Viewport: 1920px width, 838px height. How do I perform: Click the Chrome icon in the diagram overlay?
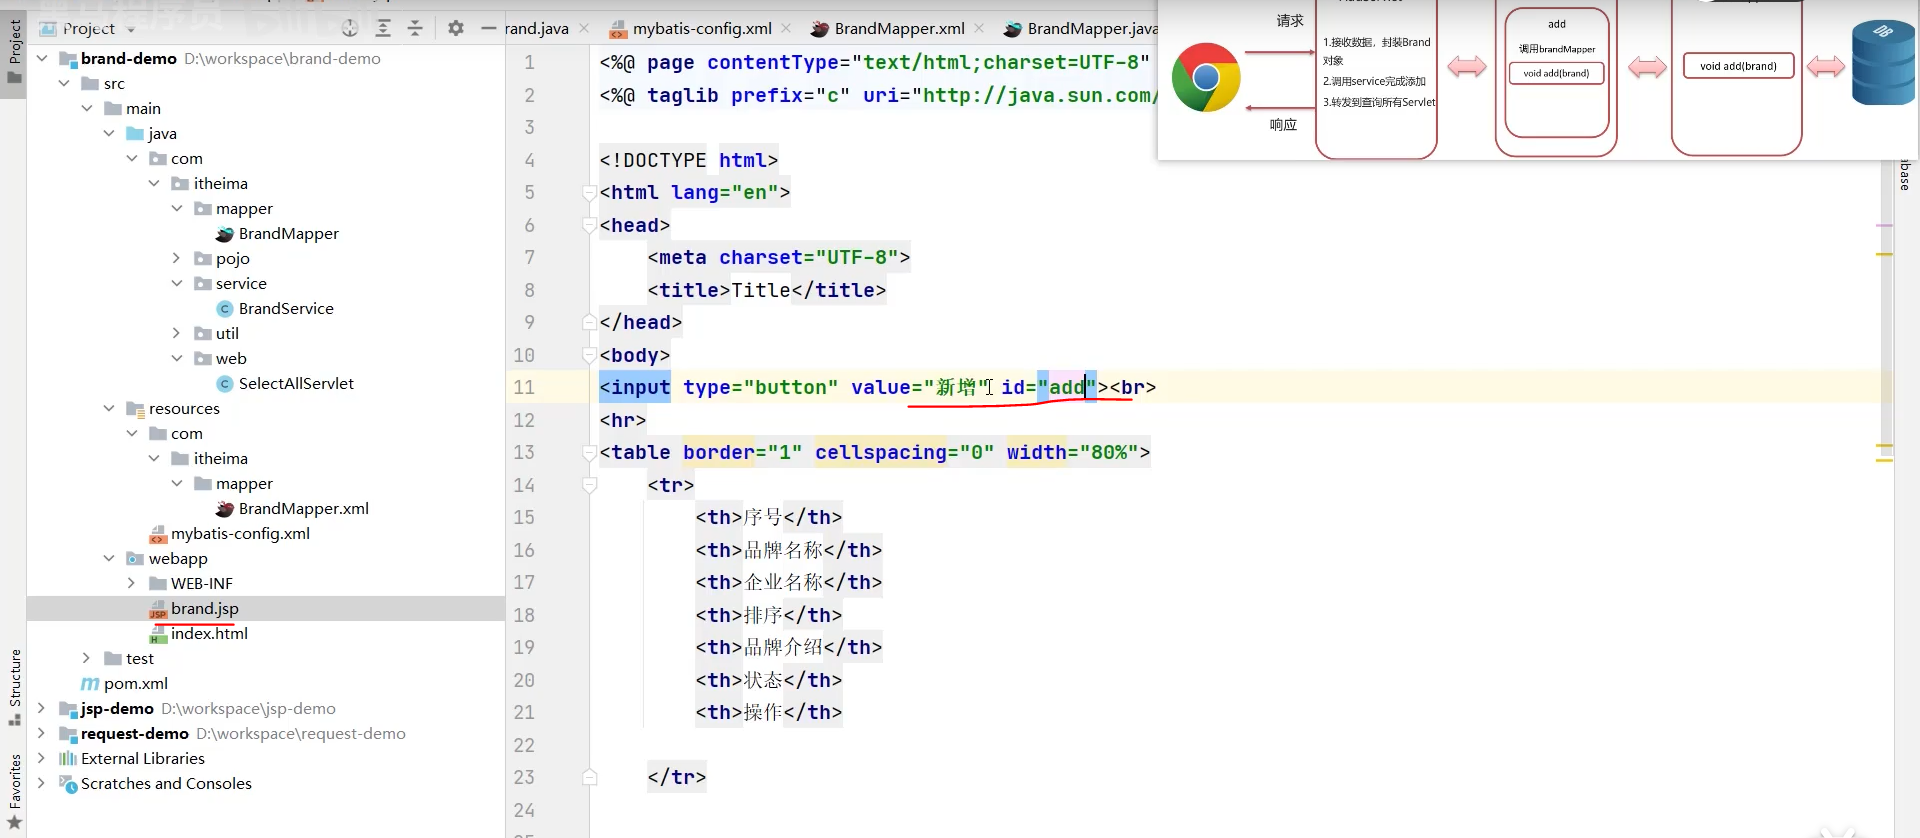[x=1206, y=77]
